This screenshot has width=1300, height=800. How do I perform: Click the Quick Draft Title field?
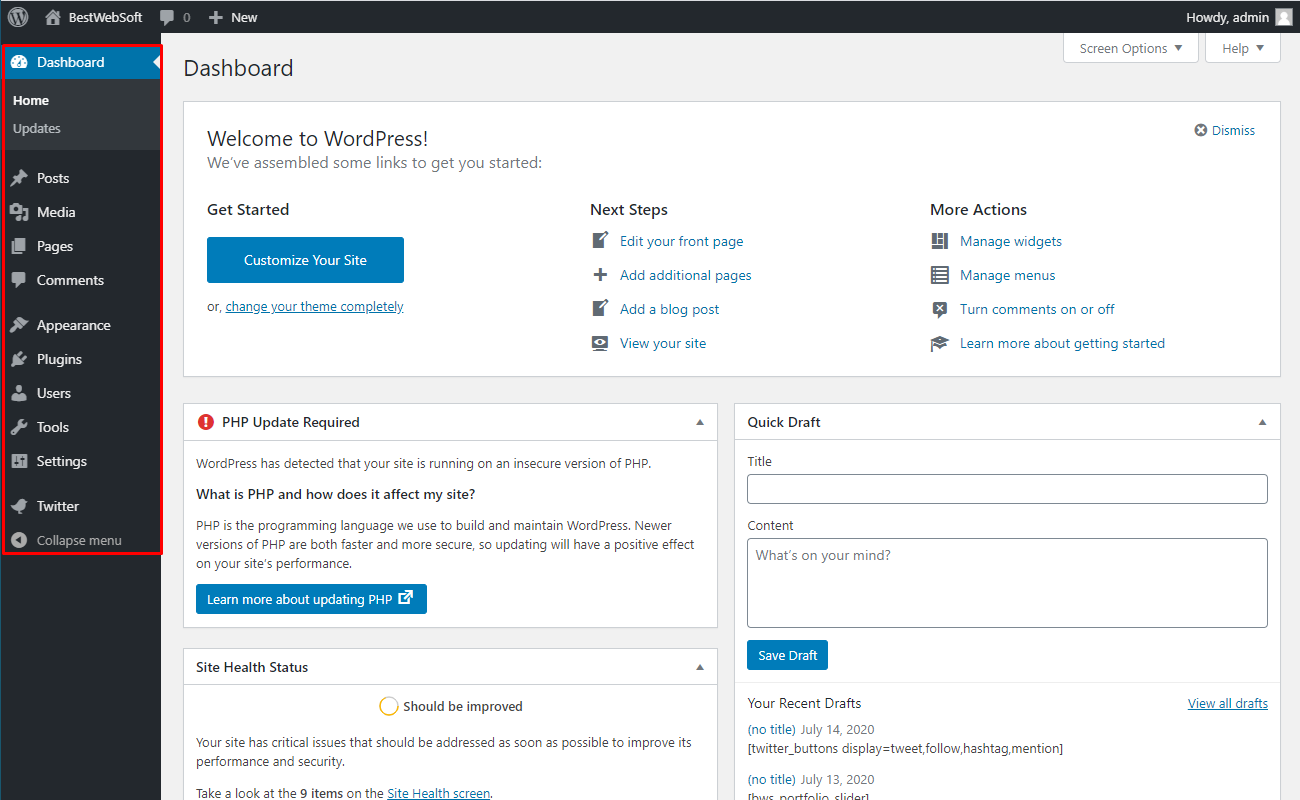[1007, 489]
